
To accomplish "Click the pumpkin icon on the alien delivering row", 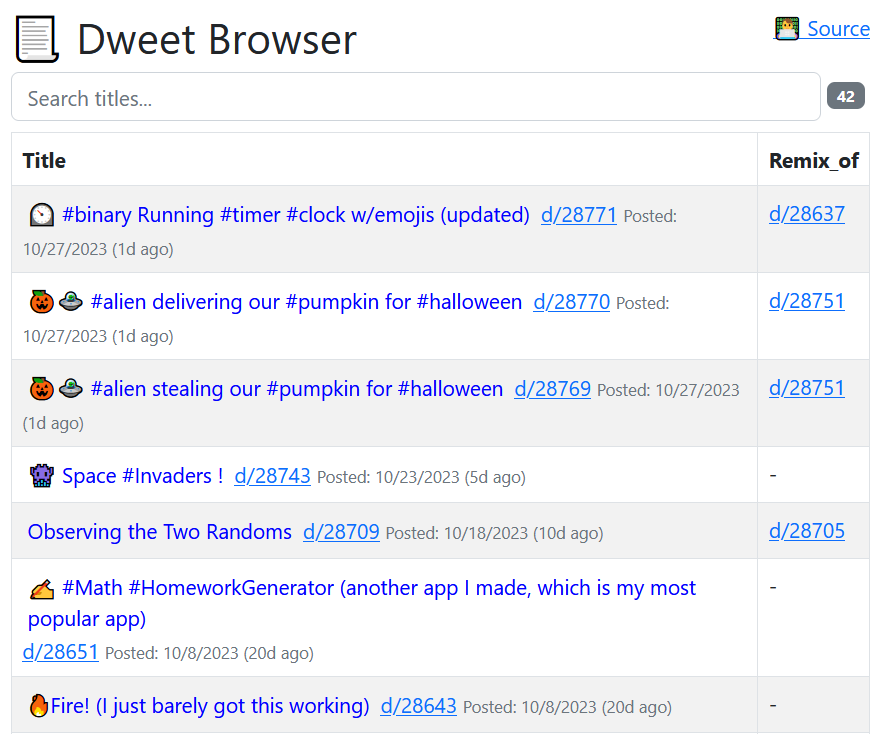I will (41, 300).
